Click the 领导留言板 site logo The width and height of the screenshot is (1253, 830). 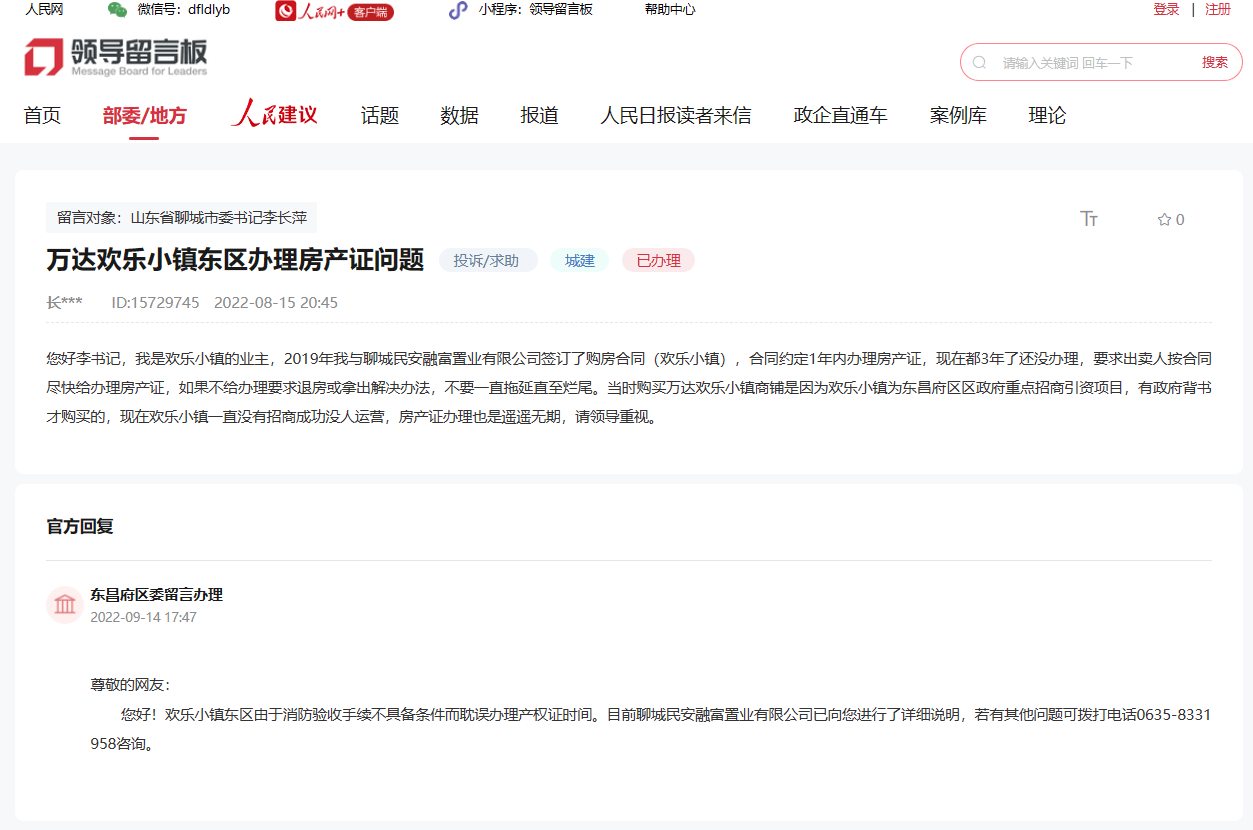pyautogui.click(x=116, y=57)
